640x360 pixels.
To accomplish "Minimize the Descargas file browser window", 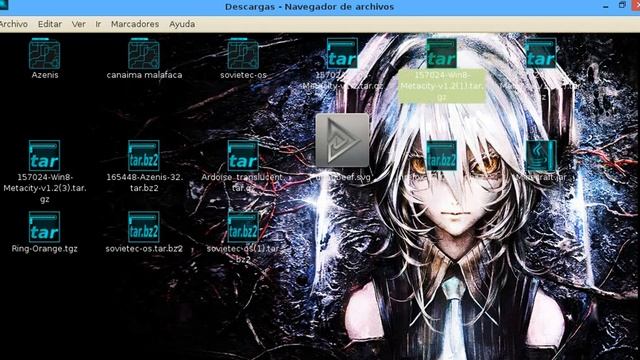I will point(606,6).
